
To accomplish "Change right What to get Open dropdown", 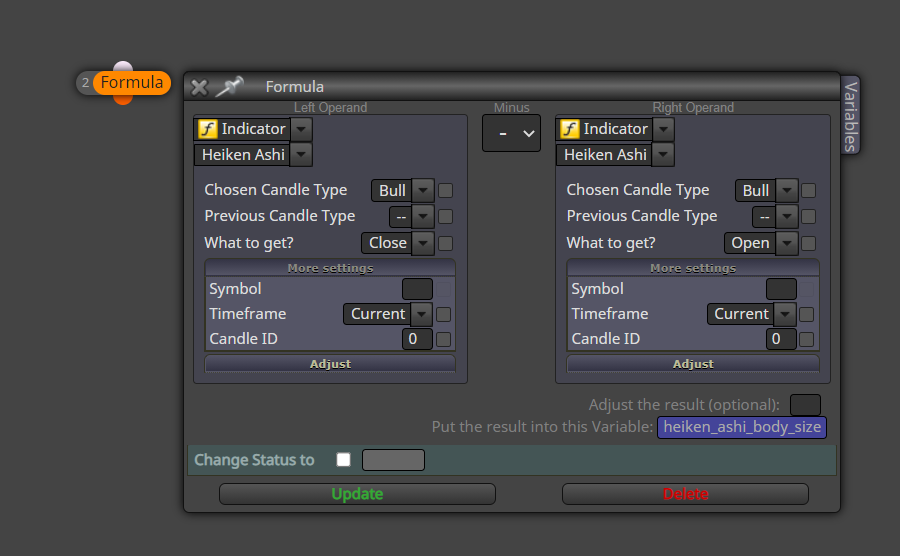I will 787,243.
